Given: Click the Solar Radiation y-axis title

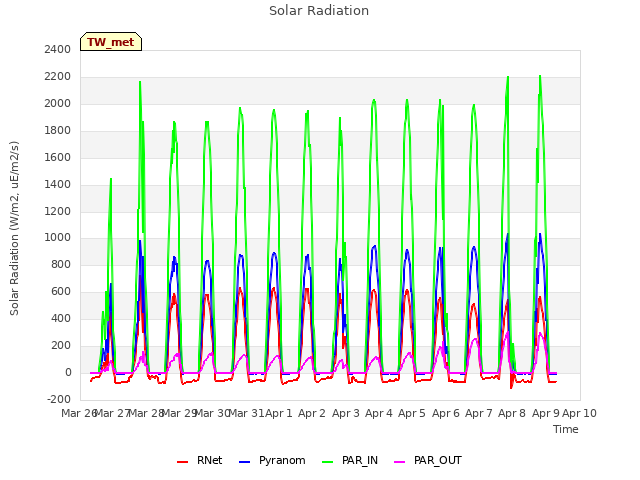Looking at the screenshot, I should tap(14, 228).
